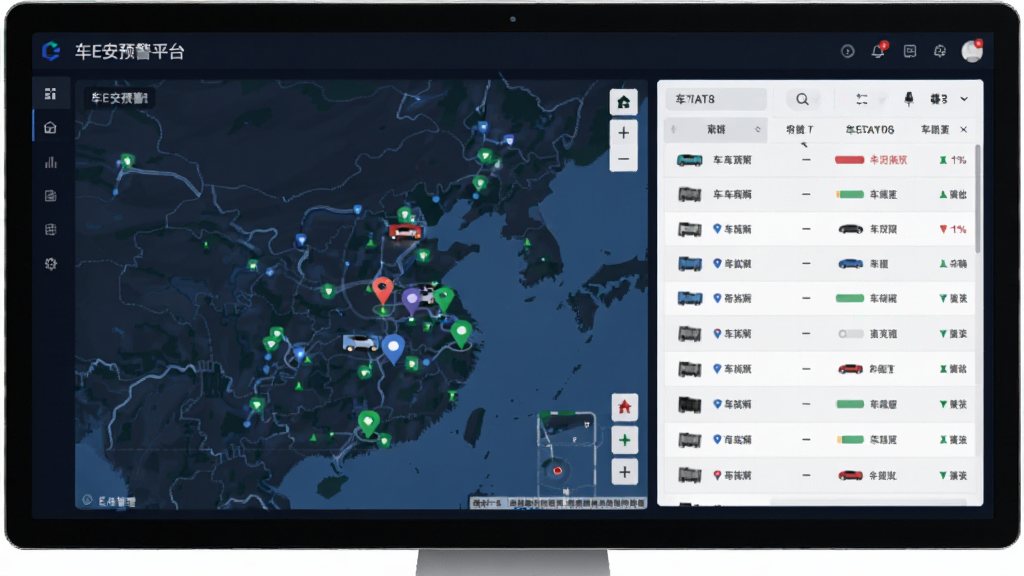Open the settings gear in the left sidebar
Viewport: 1024px width, 576px height.
click(50, 264)
